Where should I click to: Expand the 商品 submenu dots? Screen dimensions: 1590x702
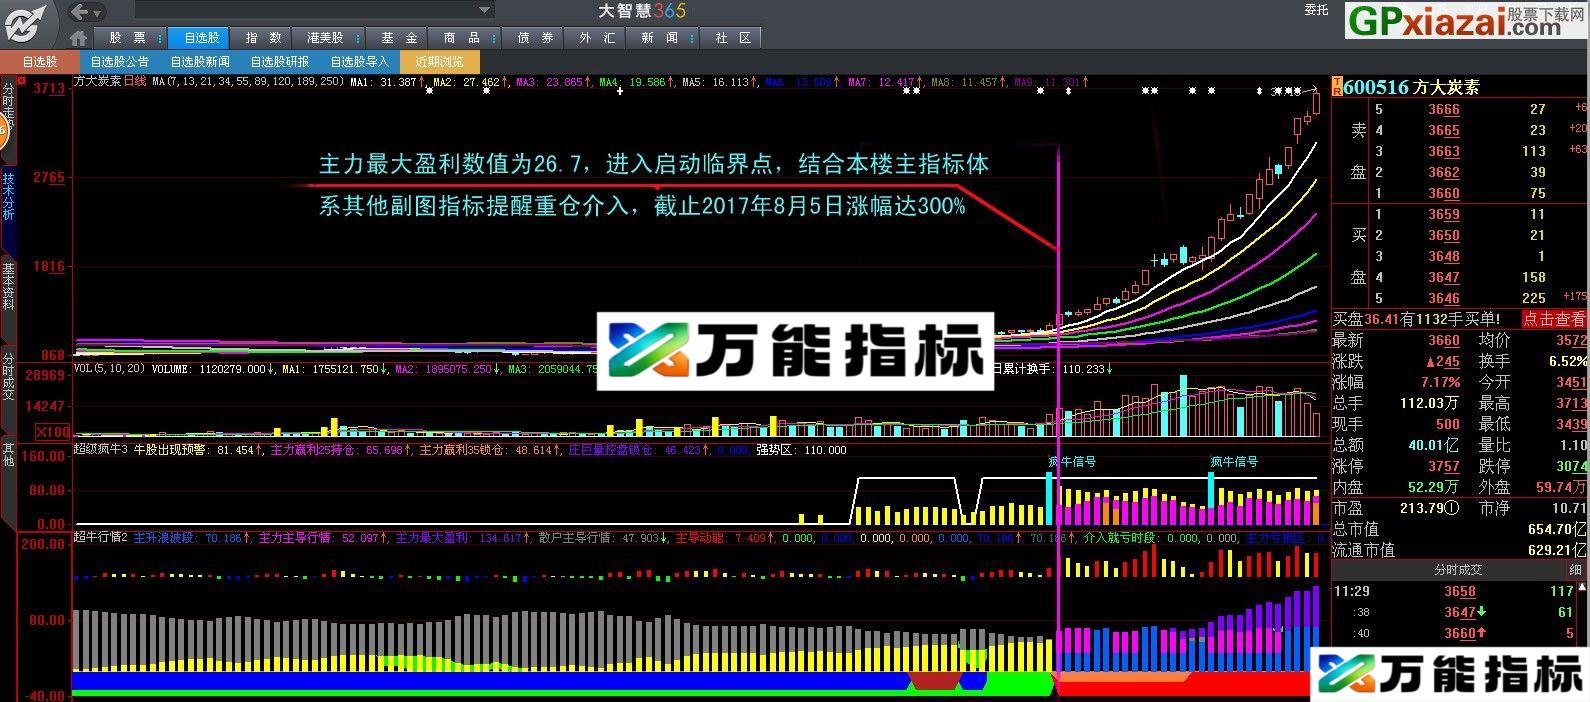click(494, 38)
